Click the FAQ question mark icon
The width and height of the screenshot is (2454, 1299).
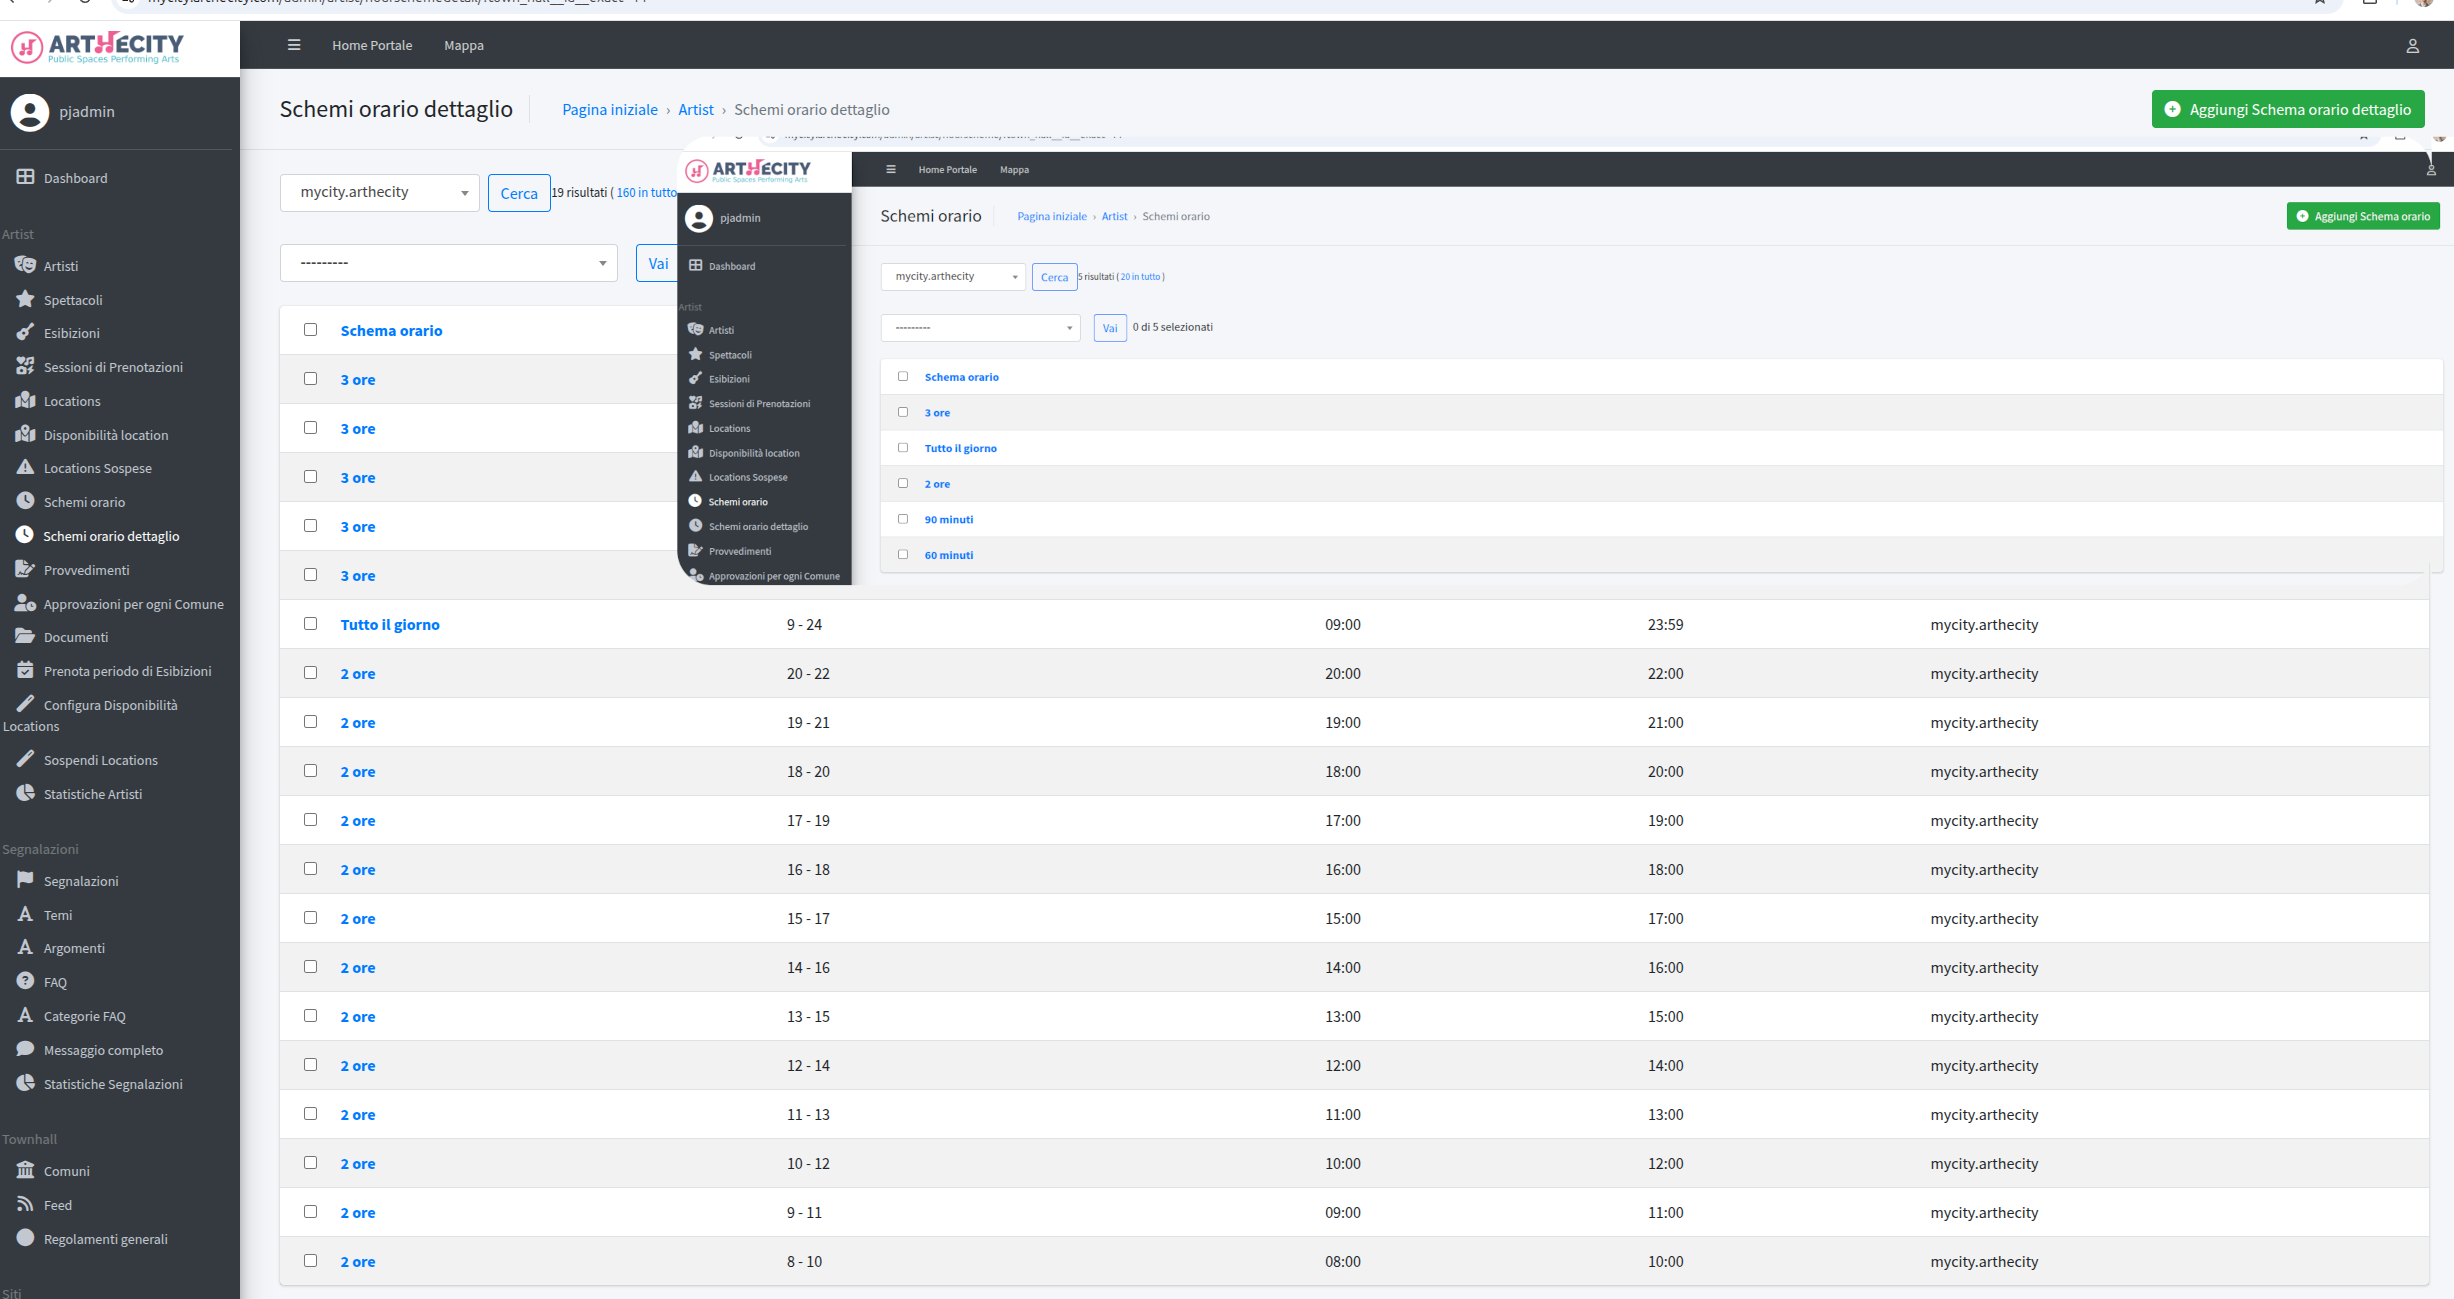pos(25,981)
